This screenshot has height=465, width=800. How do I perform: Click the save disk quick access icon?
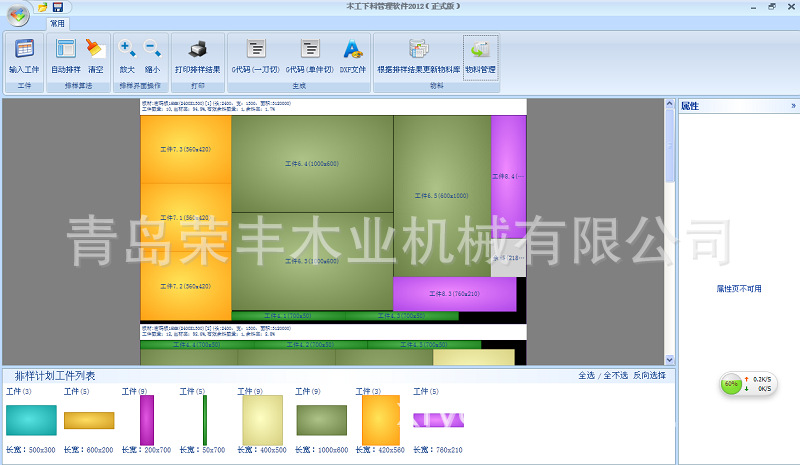tap(58, 7)
